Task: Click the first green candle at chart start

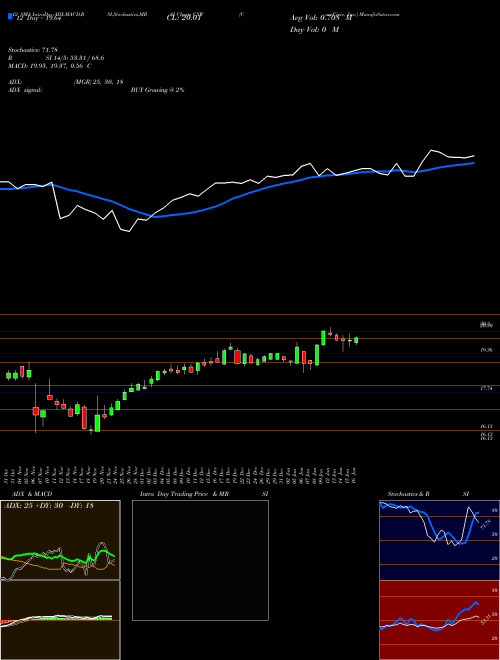Action: [x=8, y=375]
